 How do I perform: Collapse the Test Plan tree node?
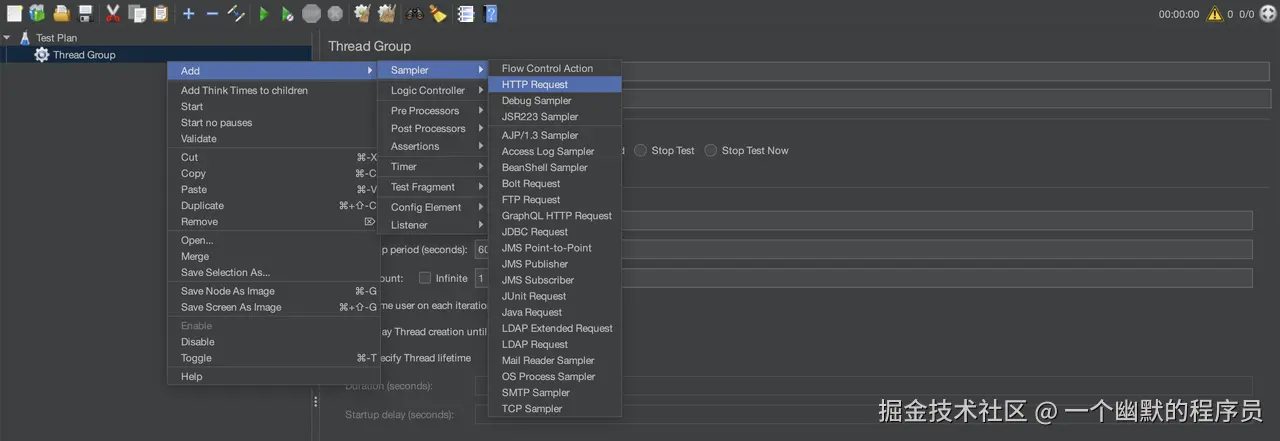(x=7, y=38)
